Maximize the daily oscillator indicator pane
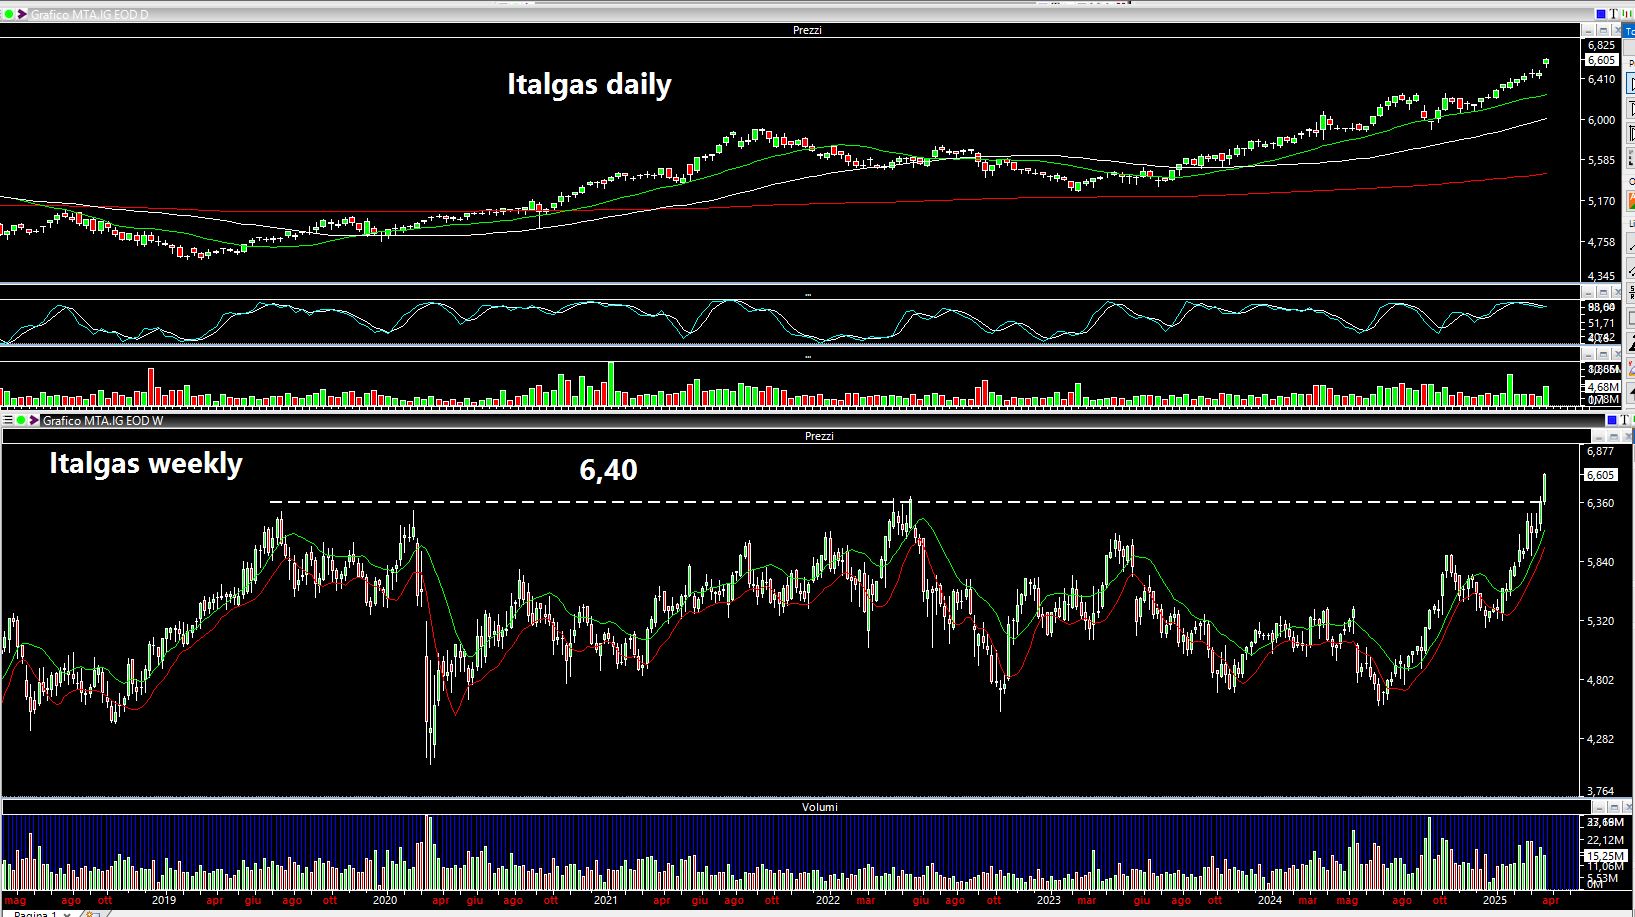 tap(1603, 292)
